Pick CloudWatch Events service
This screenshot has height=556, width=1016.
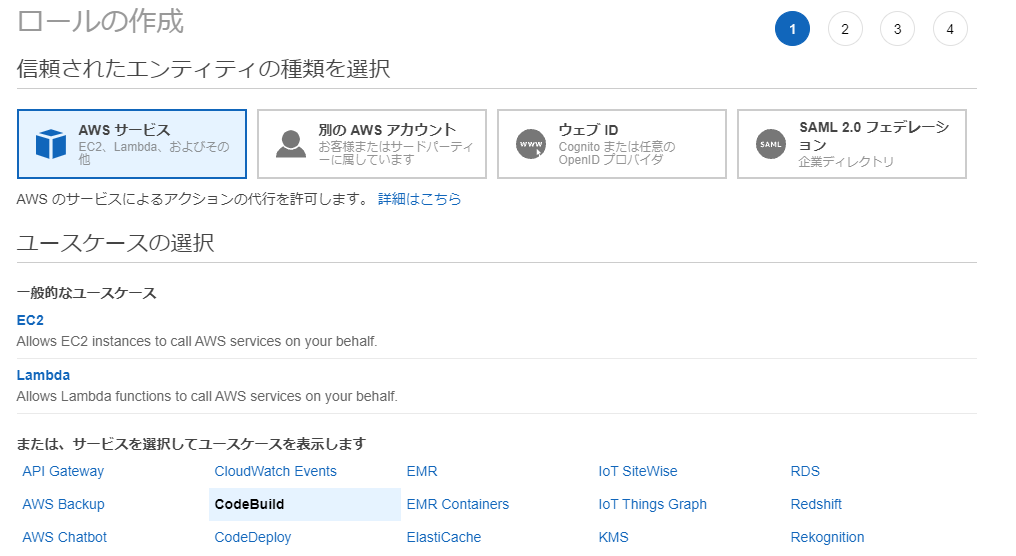coord(275,471)
